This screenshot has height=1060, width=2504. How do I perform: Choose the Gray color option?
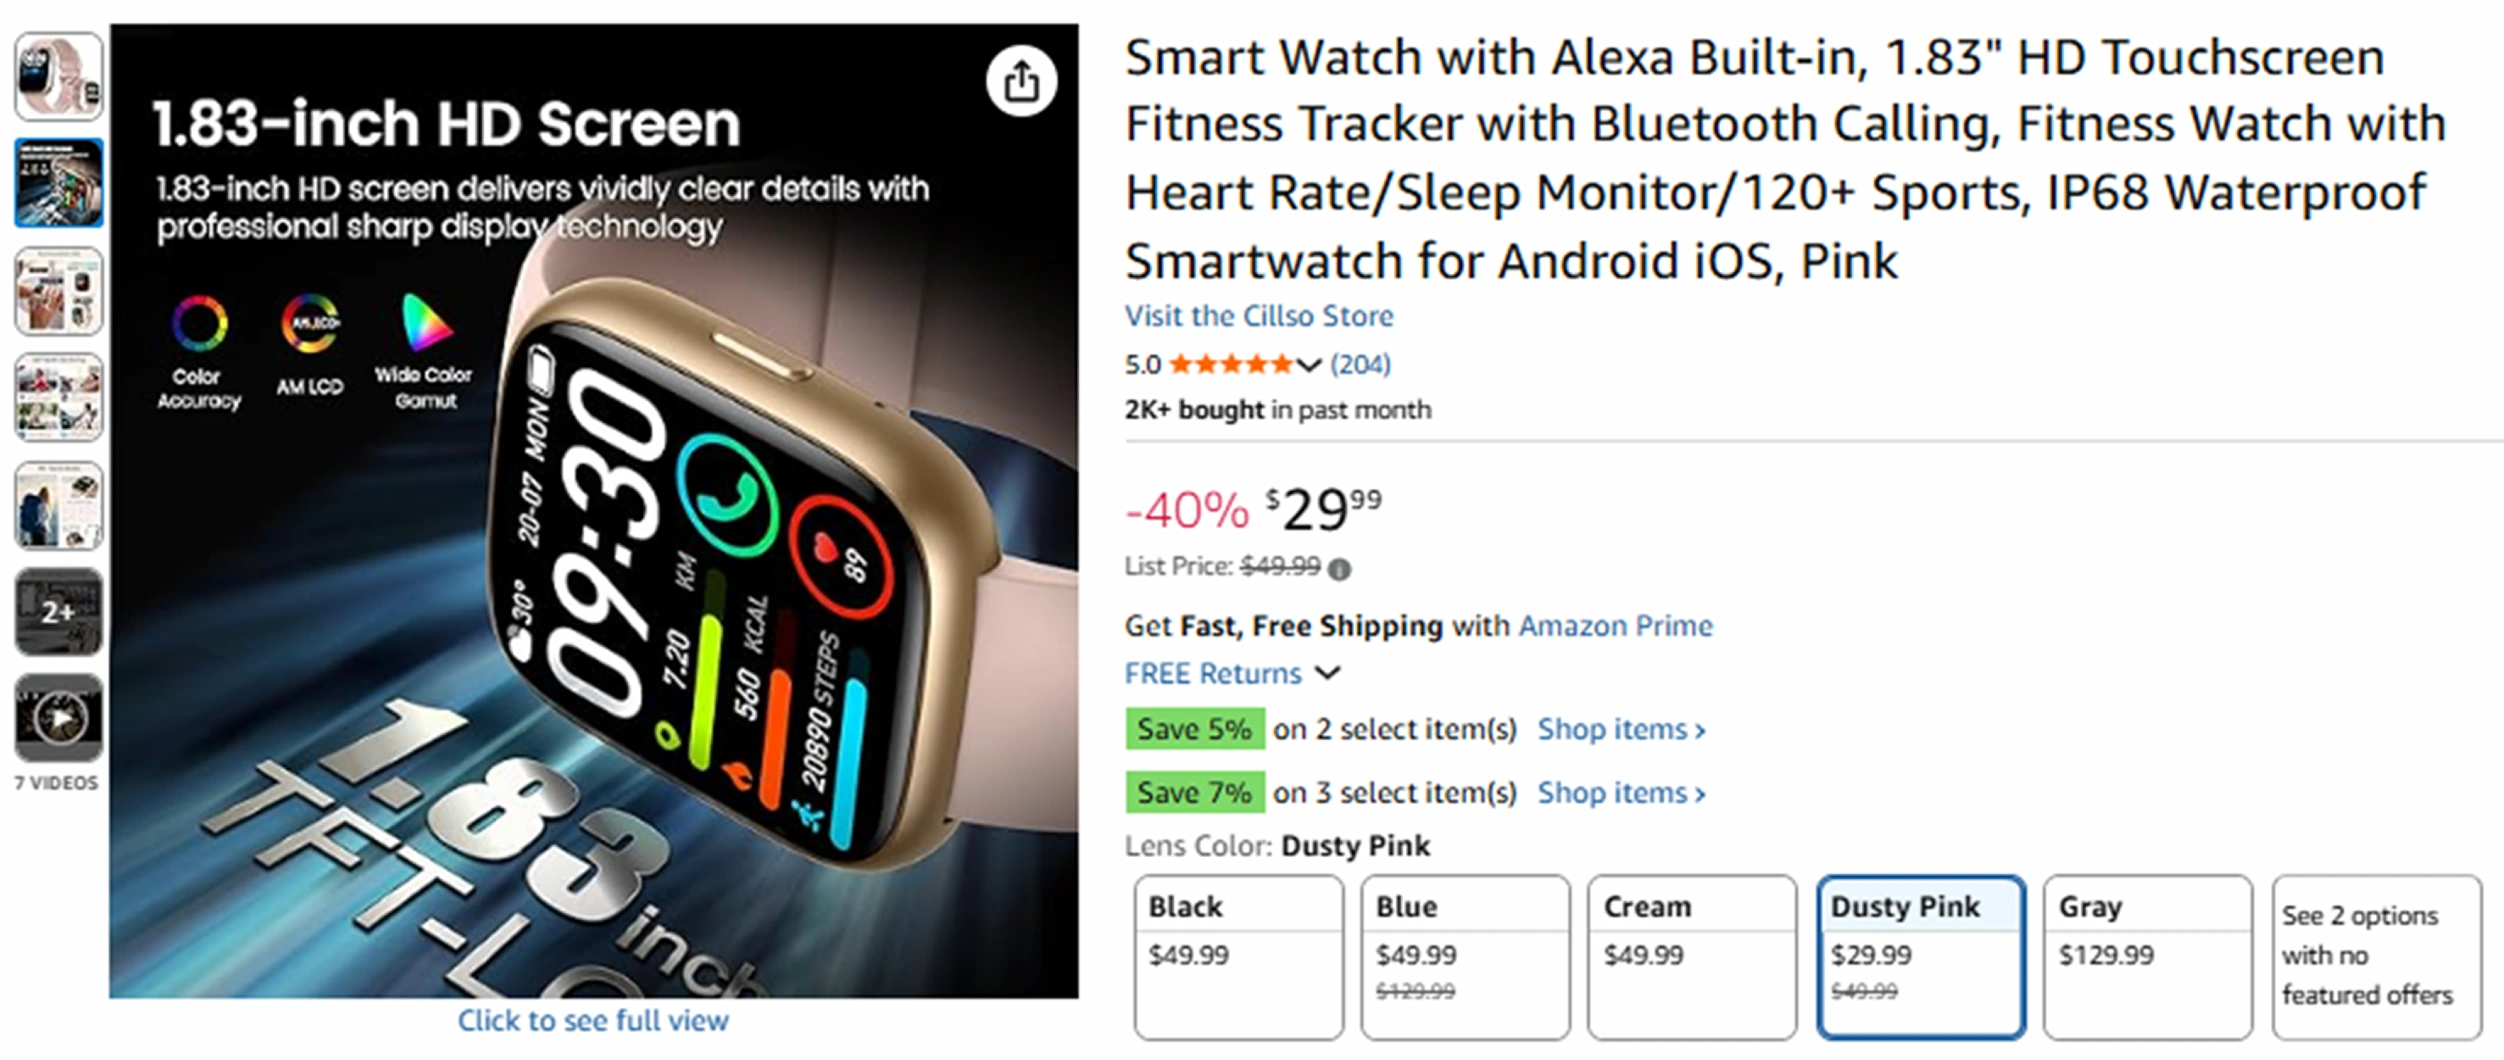[2147, 956]
